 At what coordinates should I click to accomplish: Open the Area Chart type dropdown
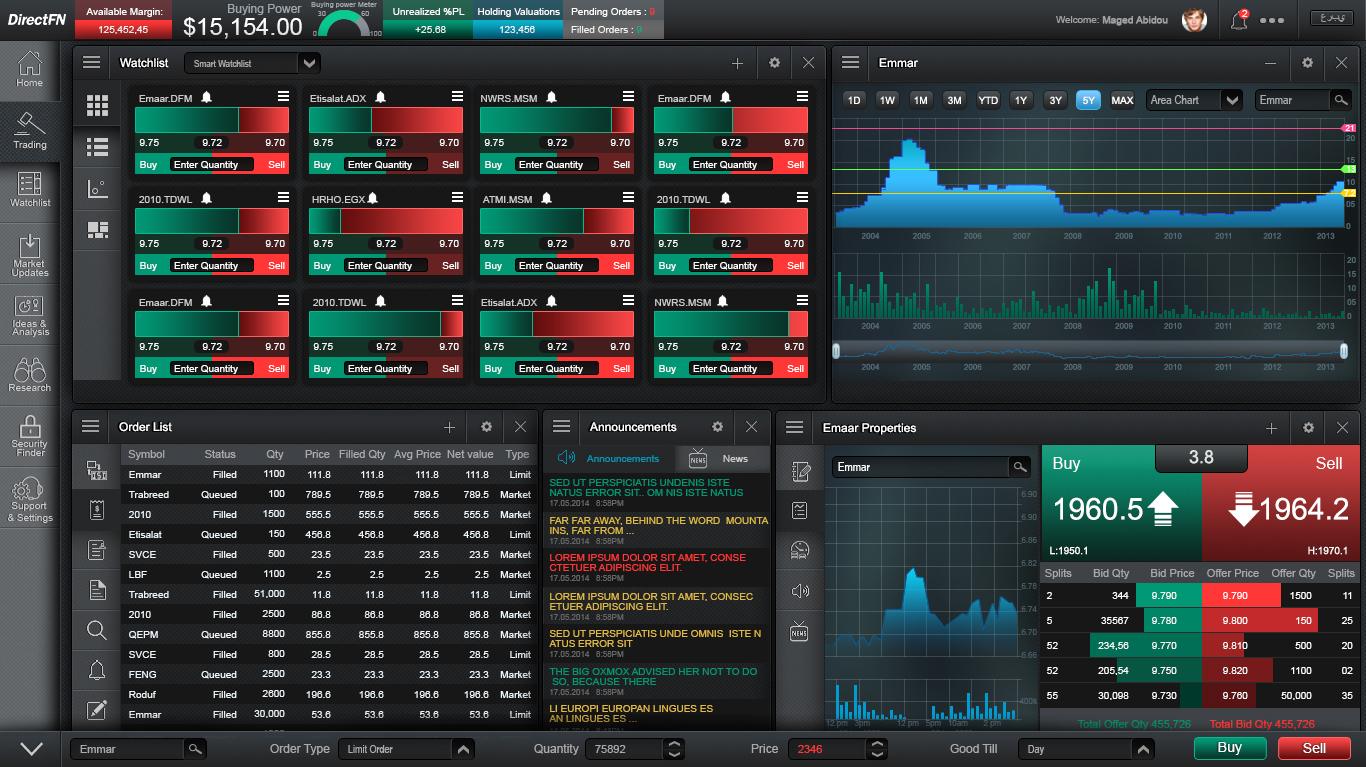(1232, 100)
